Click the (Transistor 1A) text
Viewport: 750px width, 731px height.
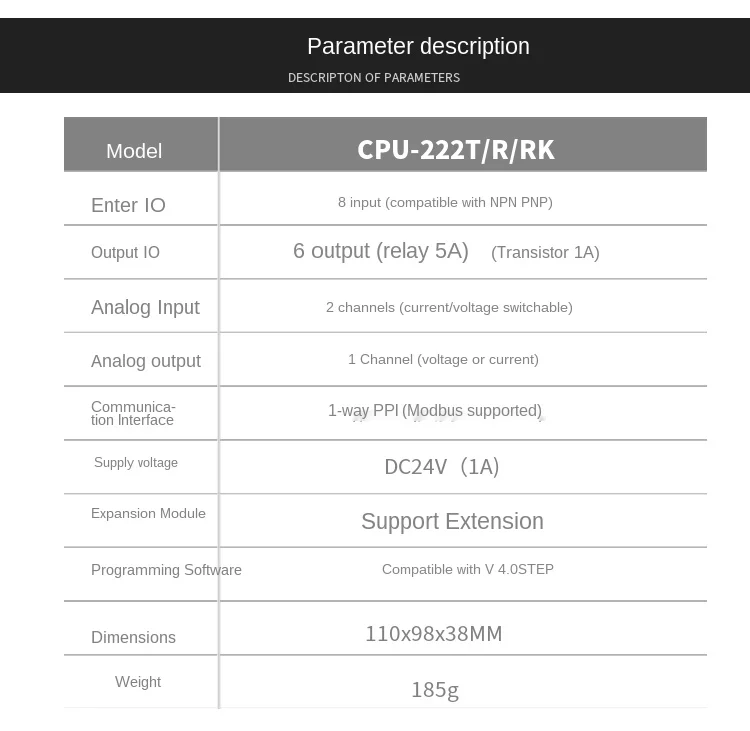(545, 252)
